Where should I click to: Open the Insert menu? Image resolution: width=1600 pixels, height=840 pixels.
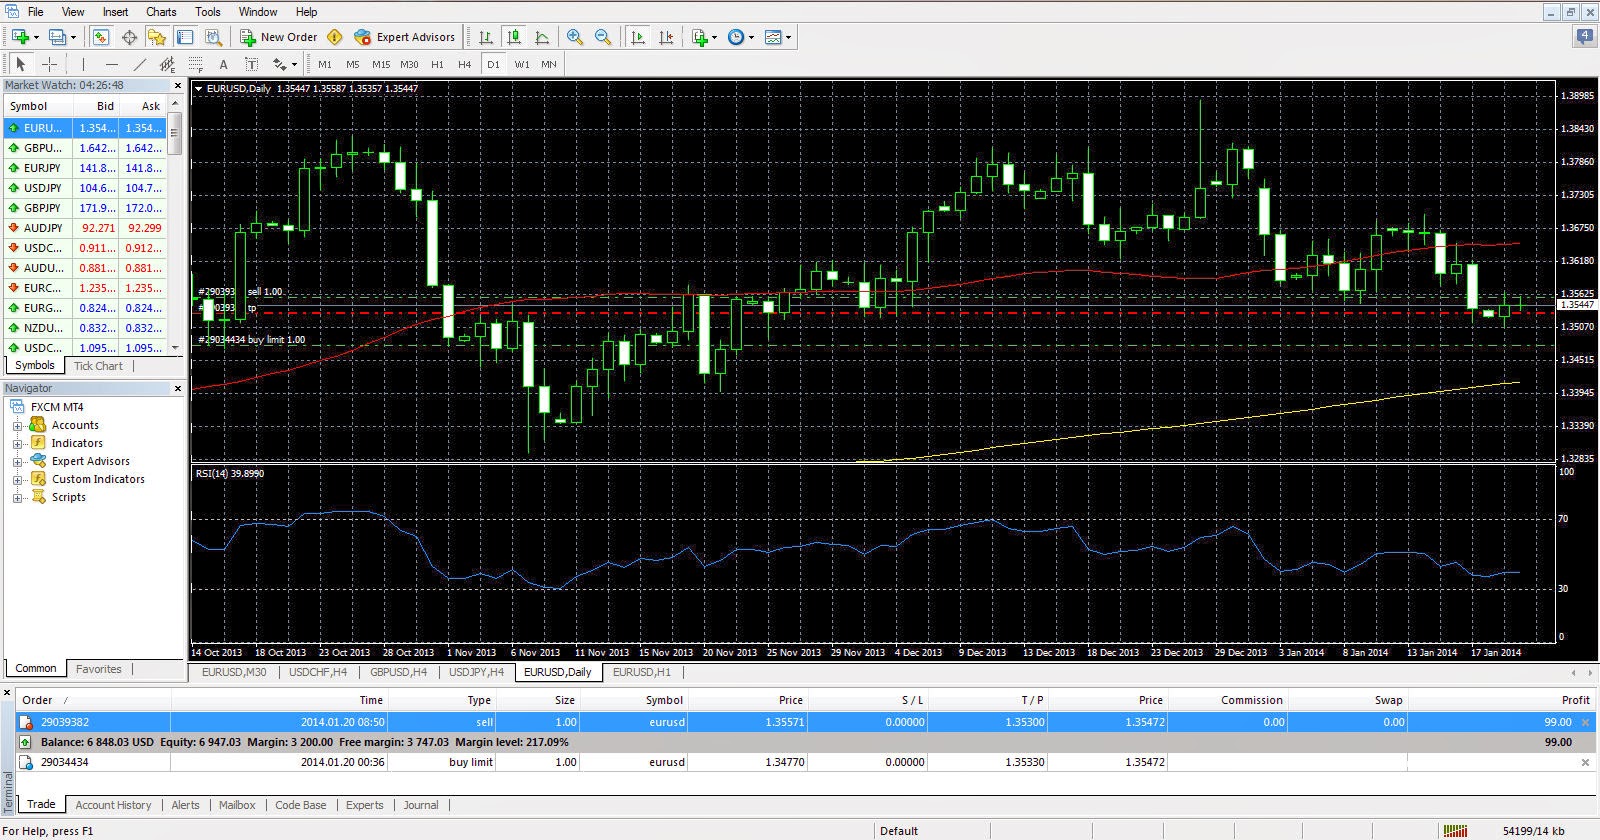115,12
